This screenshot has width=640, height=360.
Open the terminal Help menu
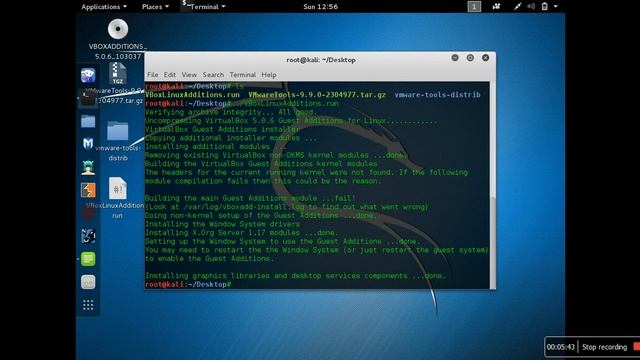tap(269, 75)
